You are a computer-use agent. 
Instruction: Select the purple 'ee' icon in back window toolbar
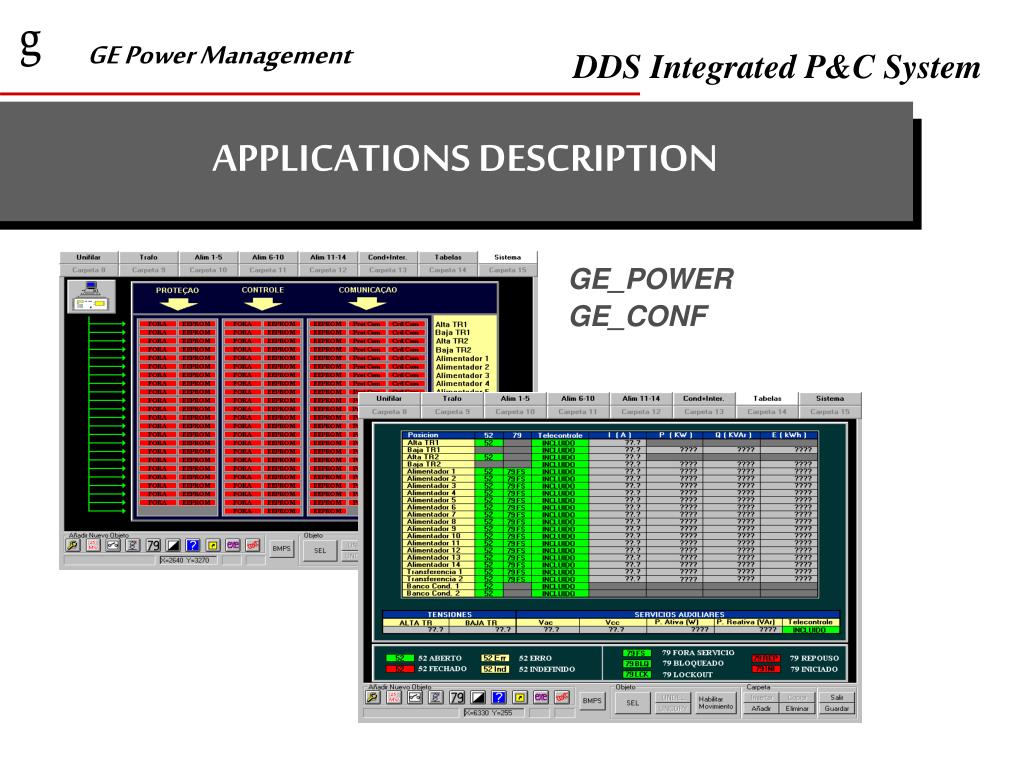232,545
